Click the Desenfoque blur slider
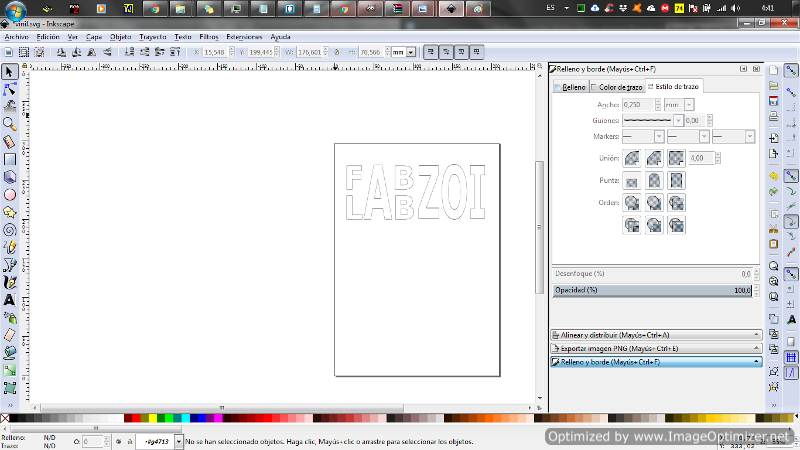 [653, 274]
